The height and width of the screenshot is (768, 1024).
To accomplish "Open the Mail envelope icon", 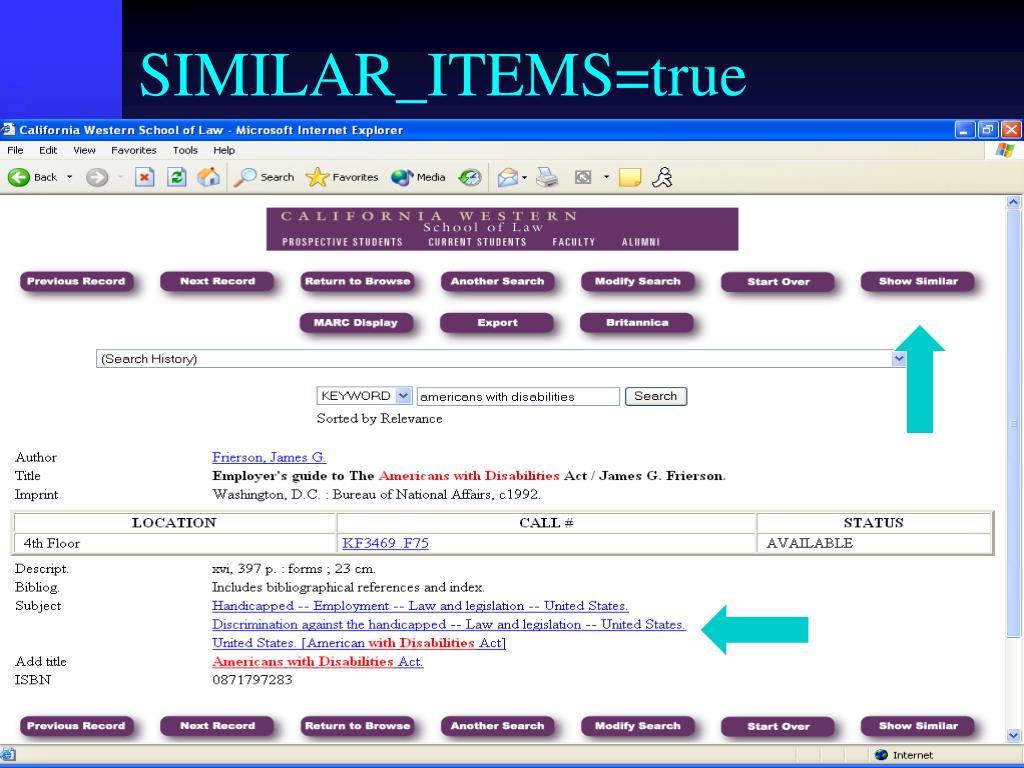I will [x=507, y=177].
